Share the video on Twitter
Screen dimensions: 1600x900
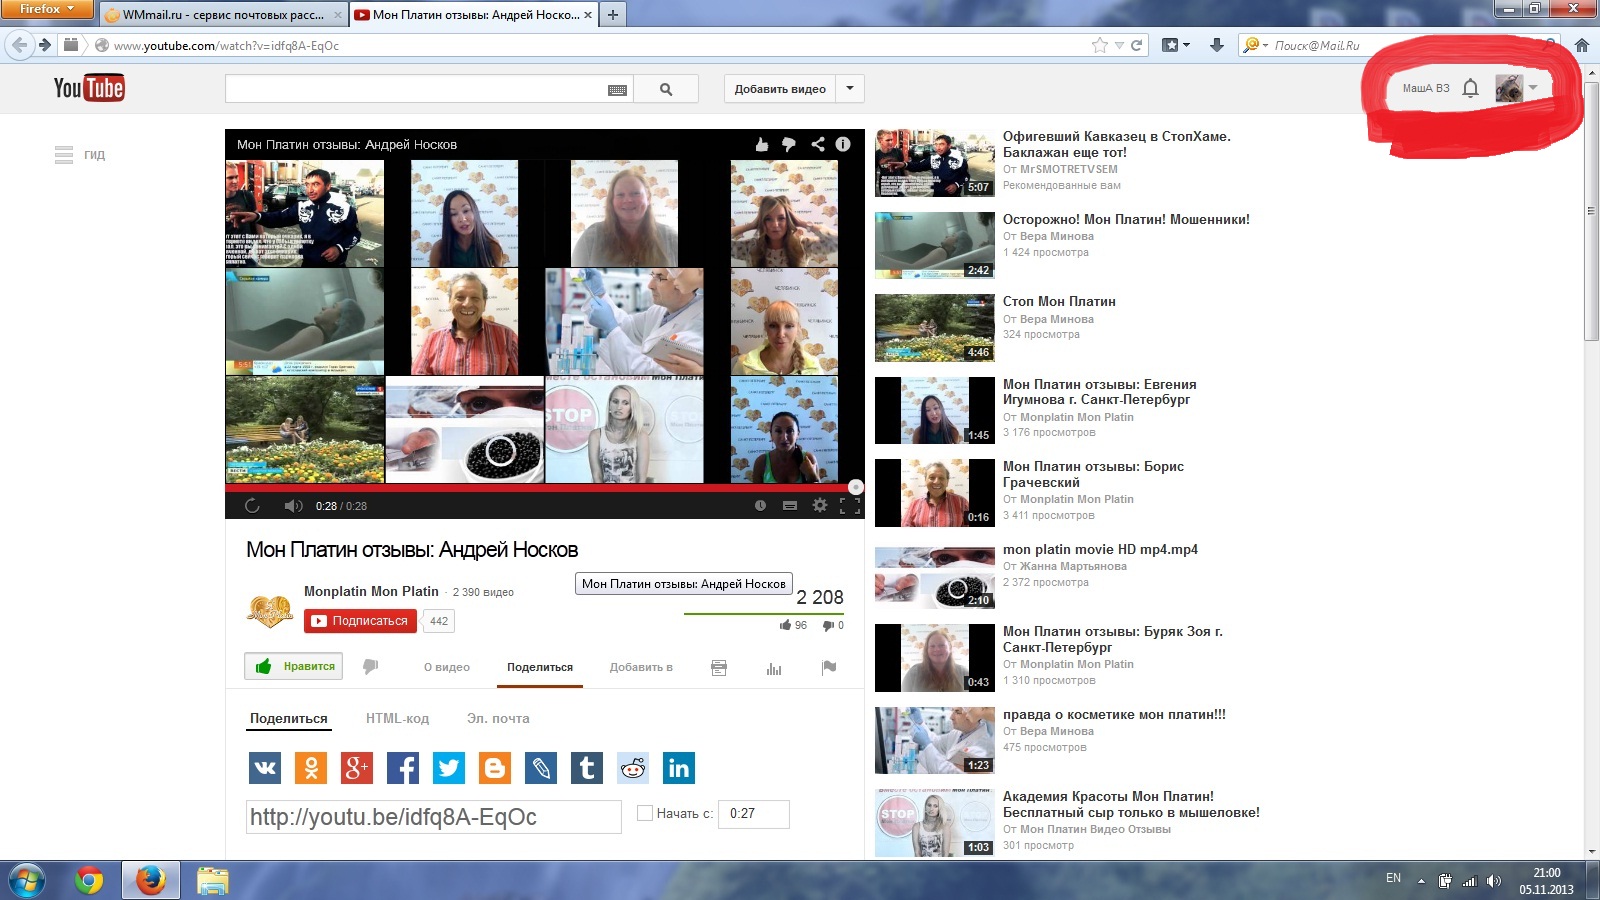point(449,768)
